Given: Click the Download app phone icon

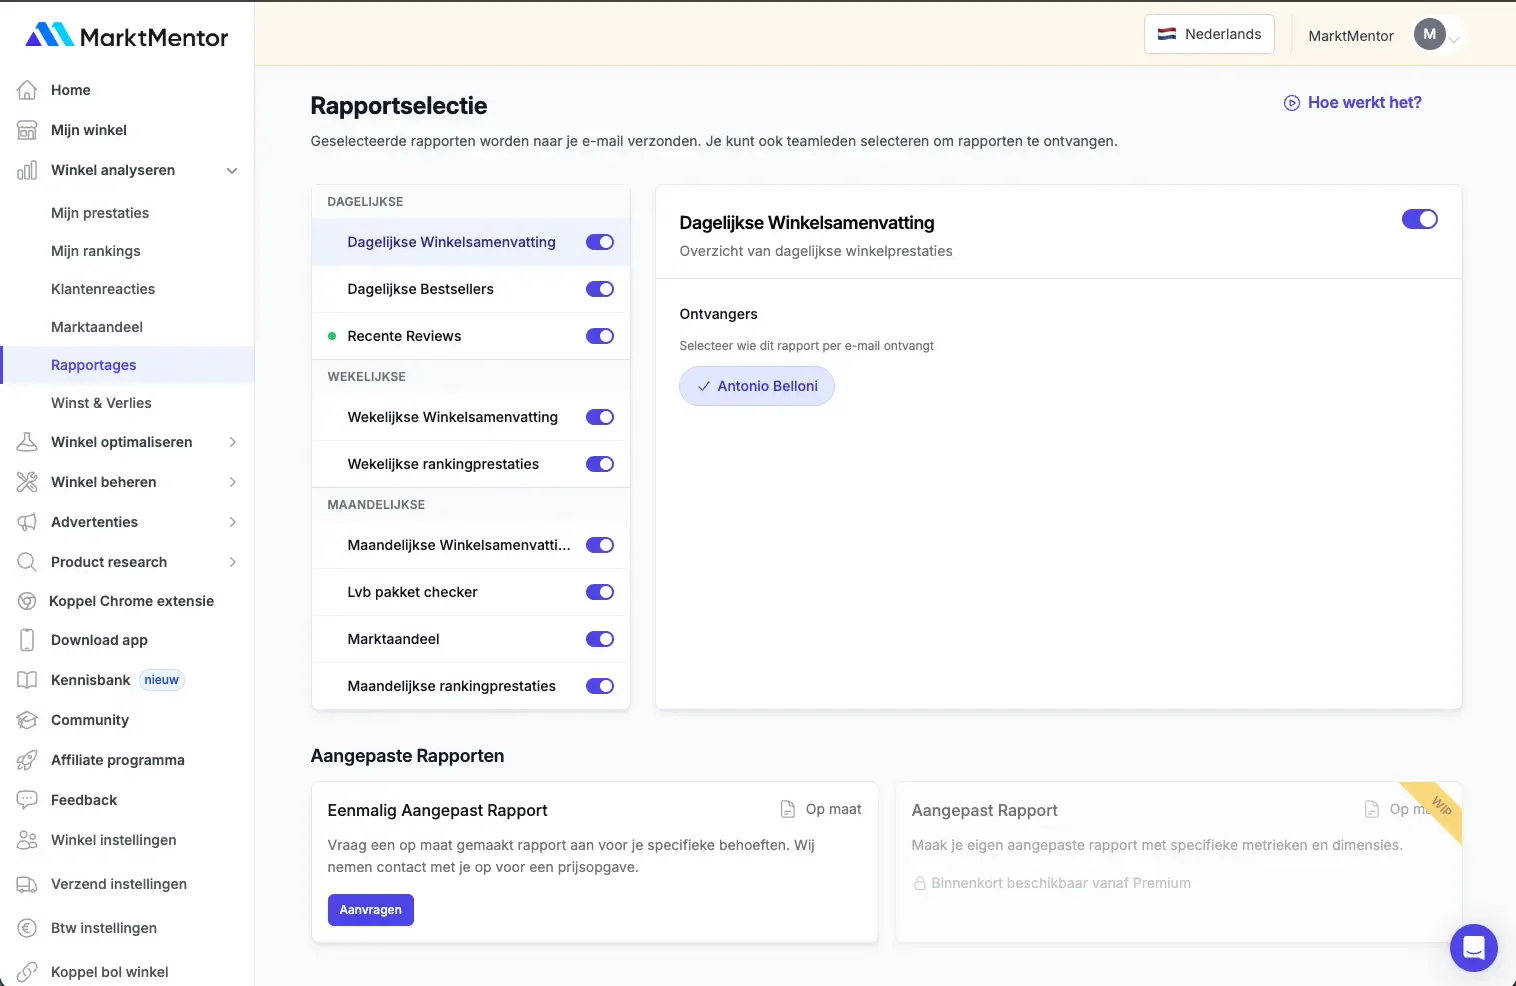Looking at the screenshot, I should pyautogui.click(x=27, y=640).
